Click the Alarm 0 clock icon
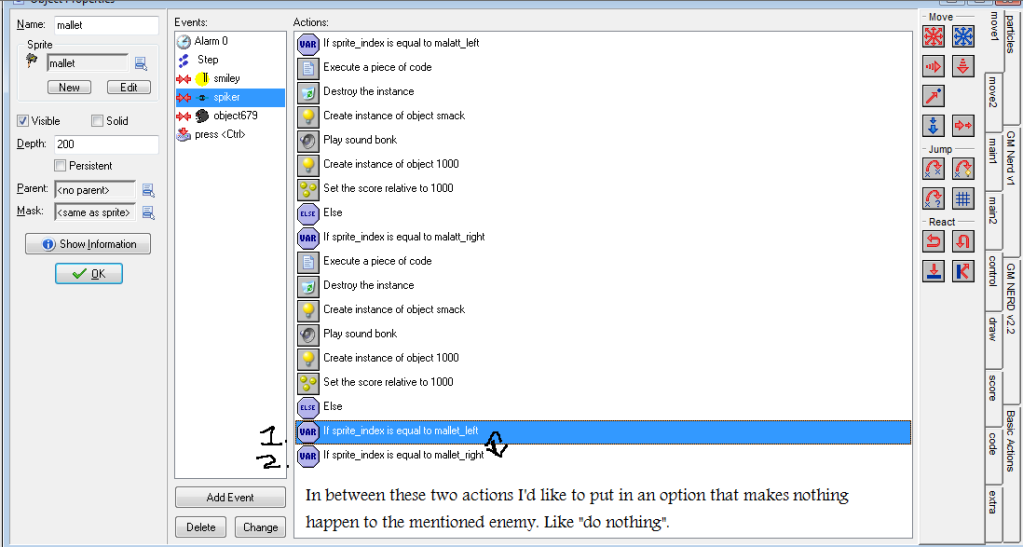The width and height of the screenshot is (1023, 547). pyautogui.click(x=184, y=42)
